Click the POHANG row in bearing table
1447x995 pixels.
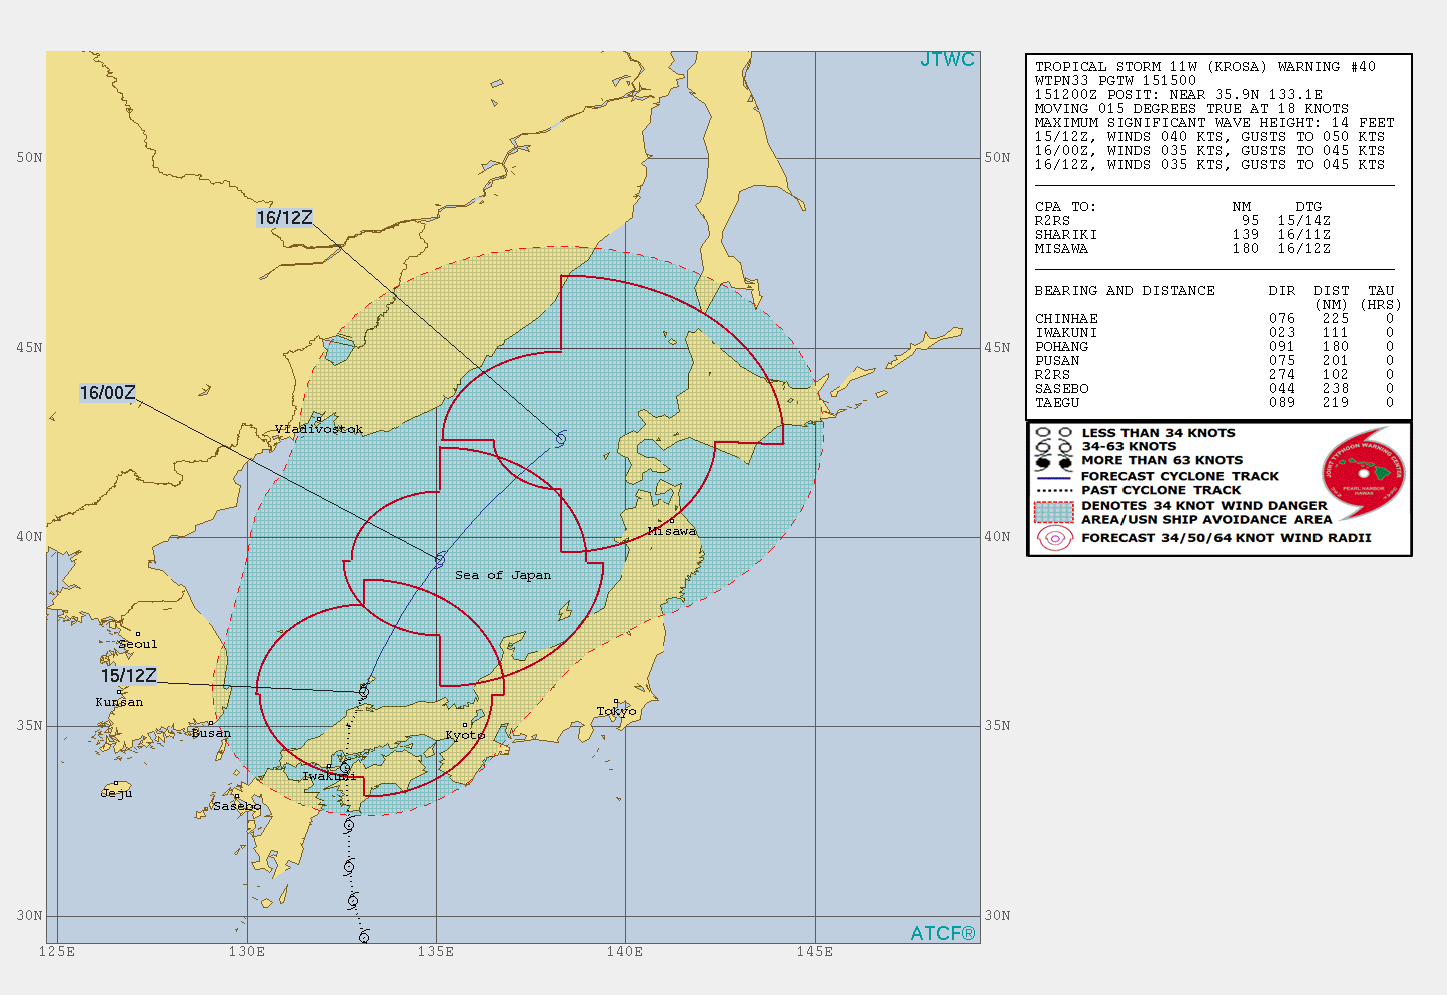[1214, 347]
